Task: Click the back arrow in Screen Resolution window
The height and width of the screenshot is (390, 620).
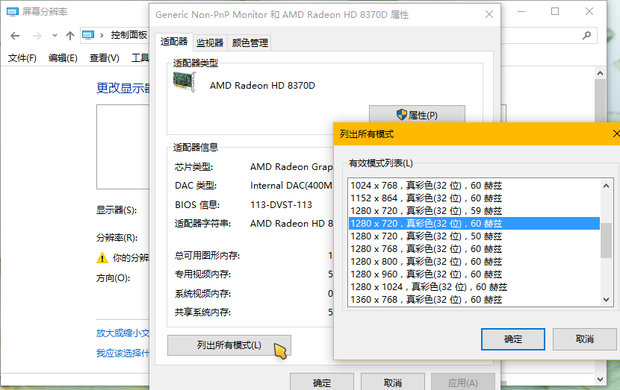Action: (15, 36)
